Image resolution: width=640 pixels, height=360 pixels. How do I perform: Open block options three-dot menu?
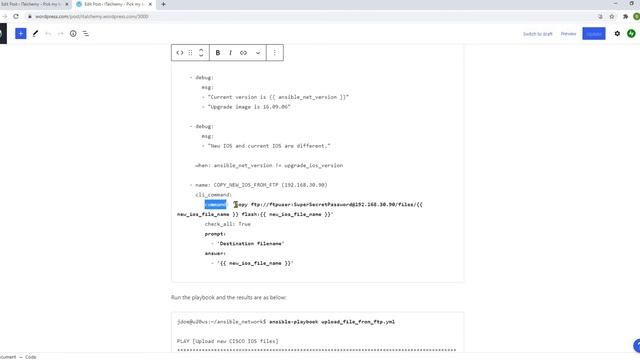point(275,53)
